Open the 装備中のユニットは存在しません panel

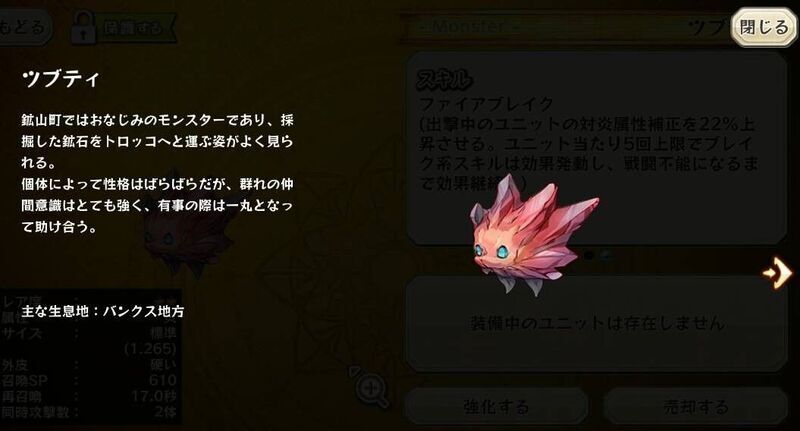(596, 323)
